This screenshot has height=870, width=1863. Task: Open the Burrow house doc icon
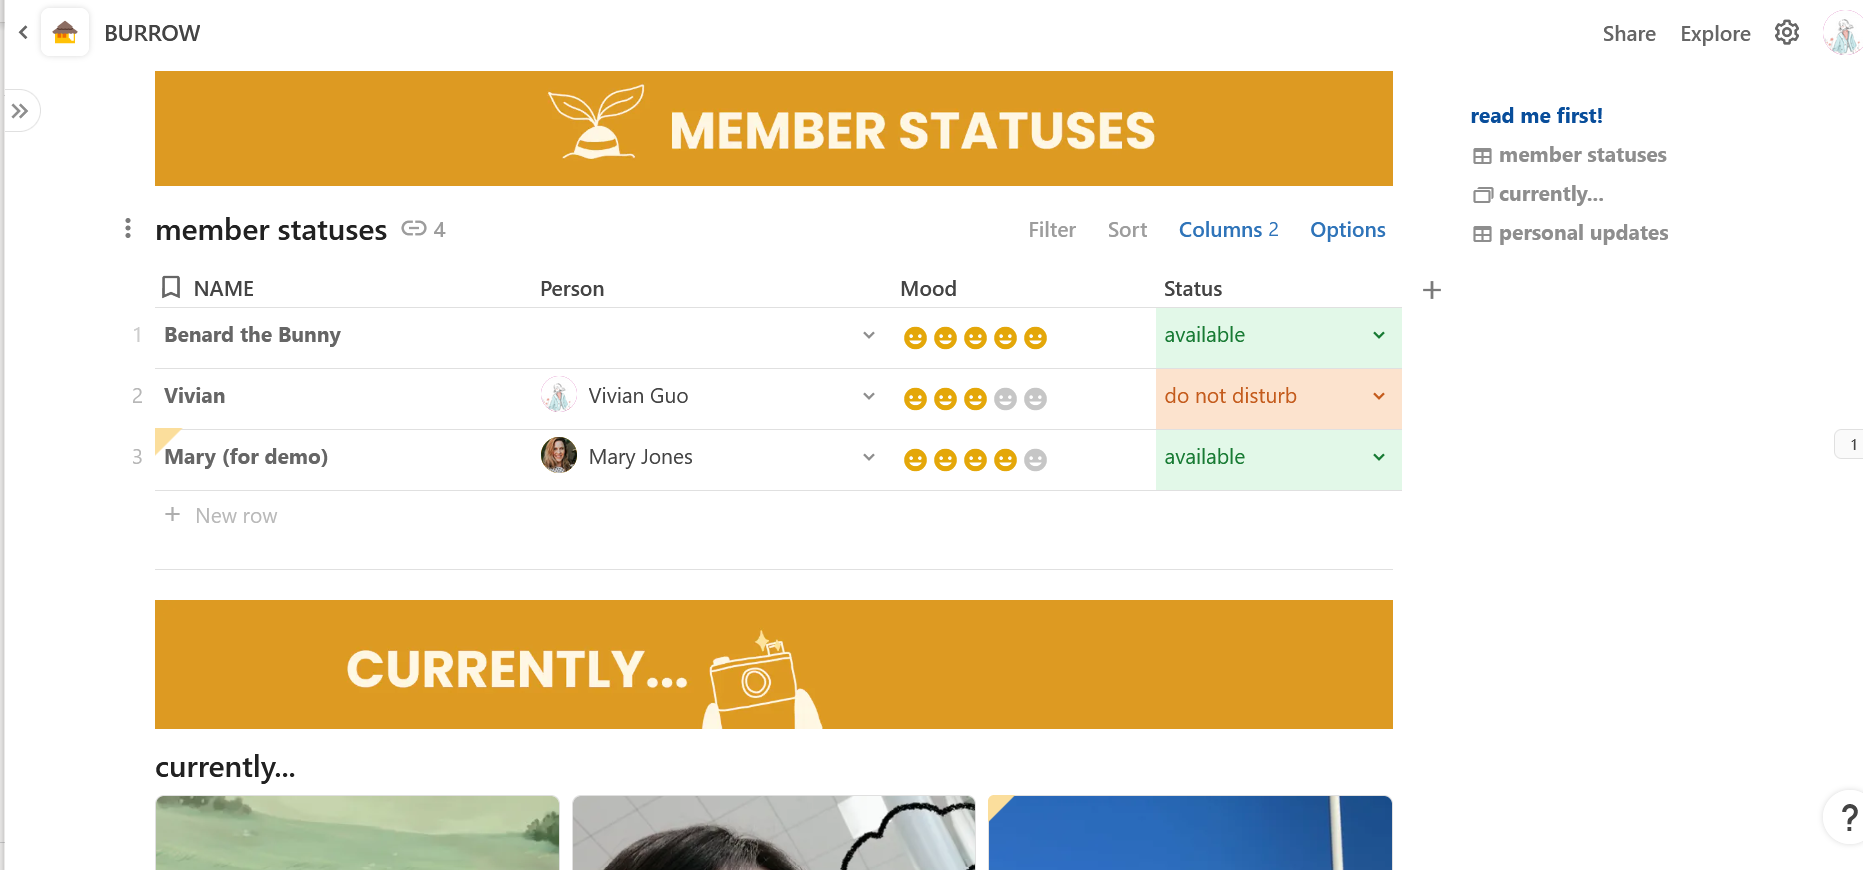[65, 33]
